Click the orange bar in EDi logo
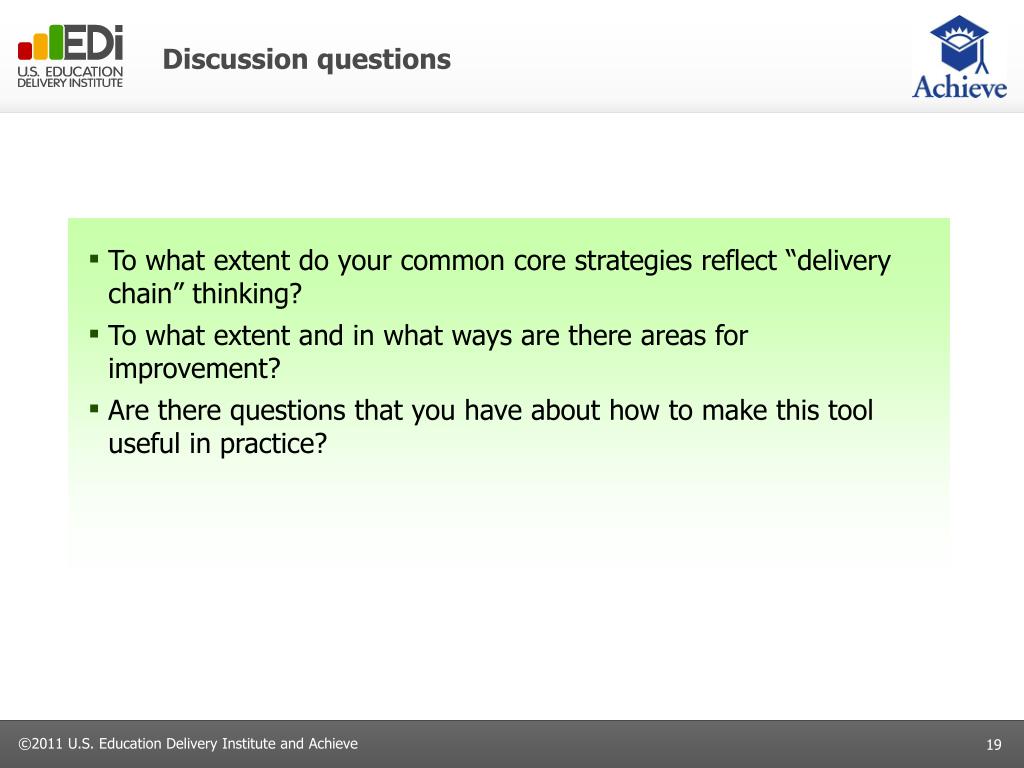Image resolution: width=1024 pixels, height=768 pixels. pyautogui.click(x=40, y=46)
